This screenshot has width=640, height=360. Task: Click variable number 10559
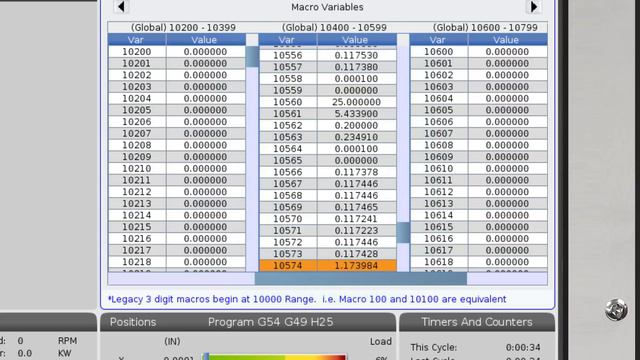point(288,91)
